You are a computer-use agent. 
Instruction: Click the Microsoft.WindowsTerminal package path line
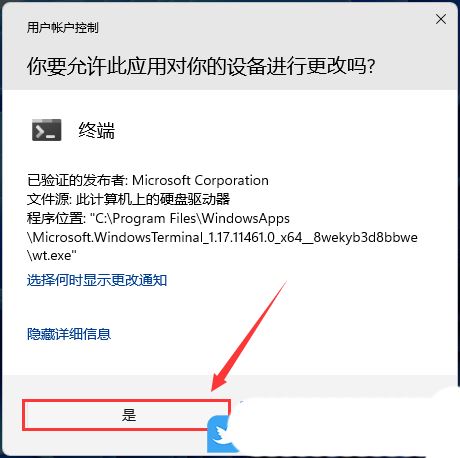[222, 237]
